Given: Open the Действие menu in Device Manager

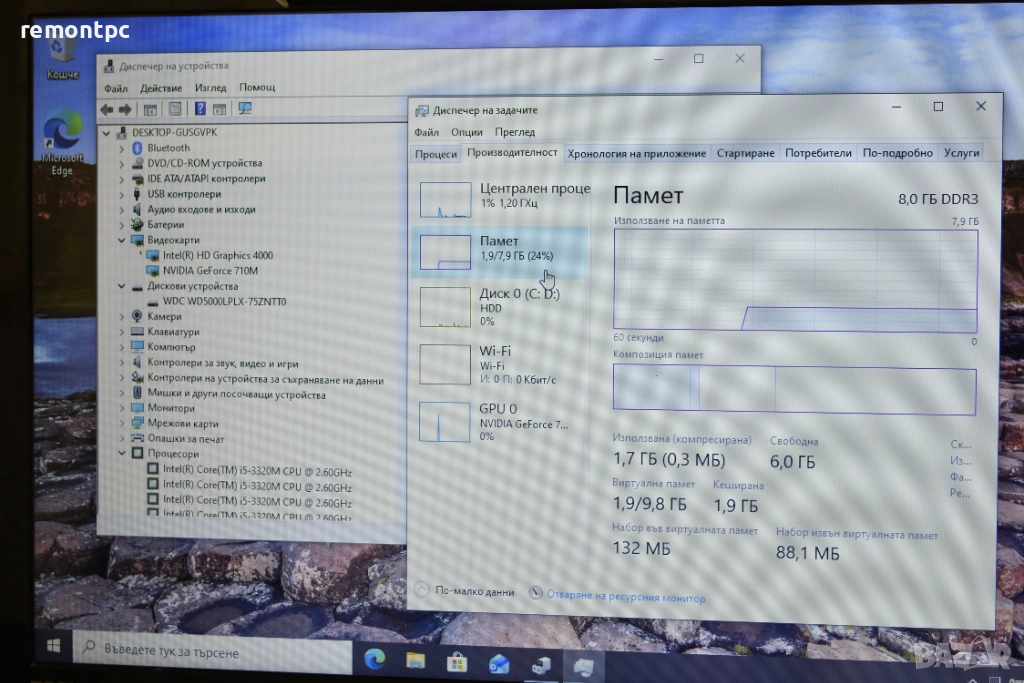Looking at the screenshot, I should pyautogui.click(x=161, y=88).
